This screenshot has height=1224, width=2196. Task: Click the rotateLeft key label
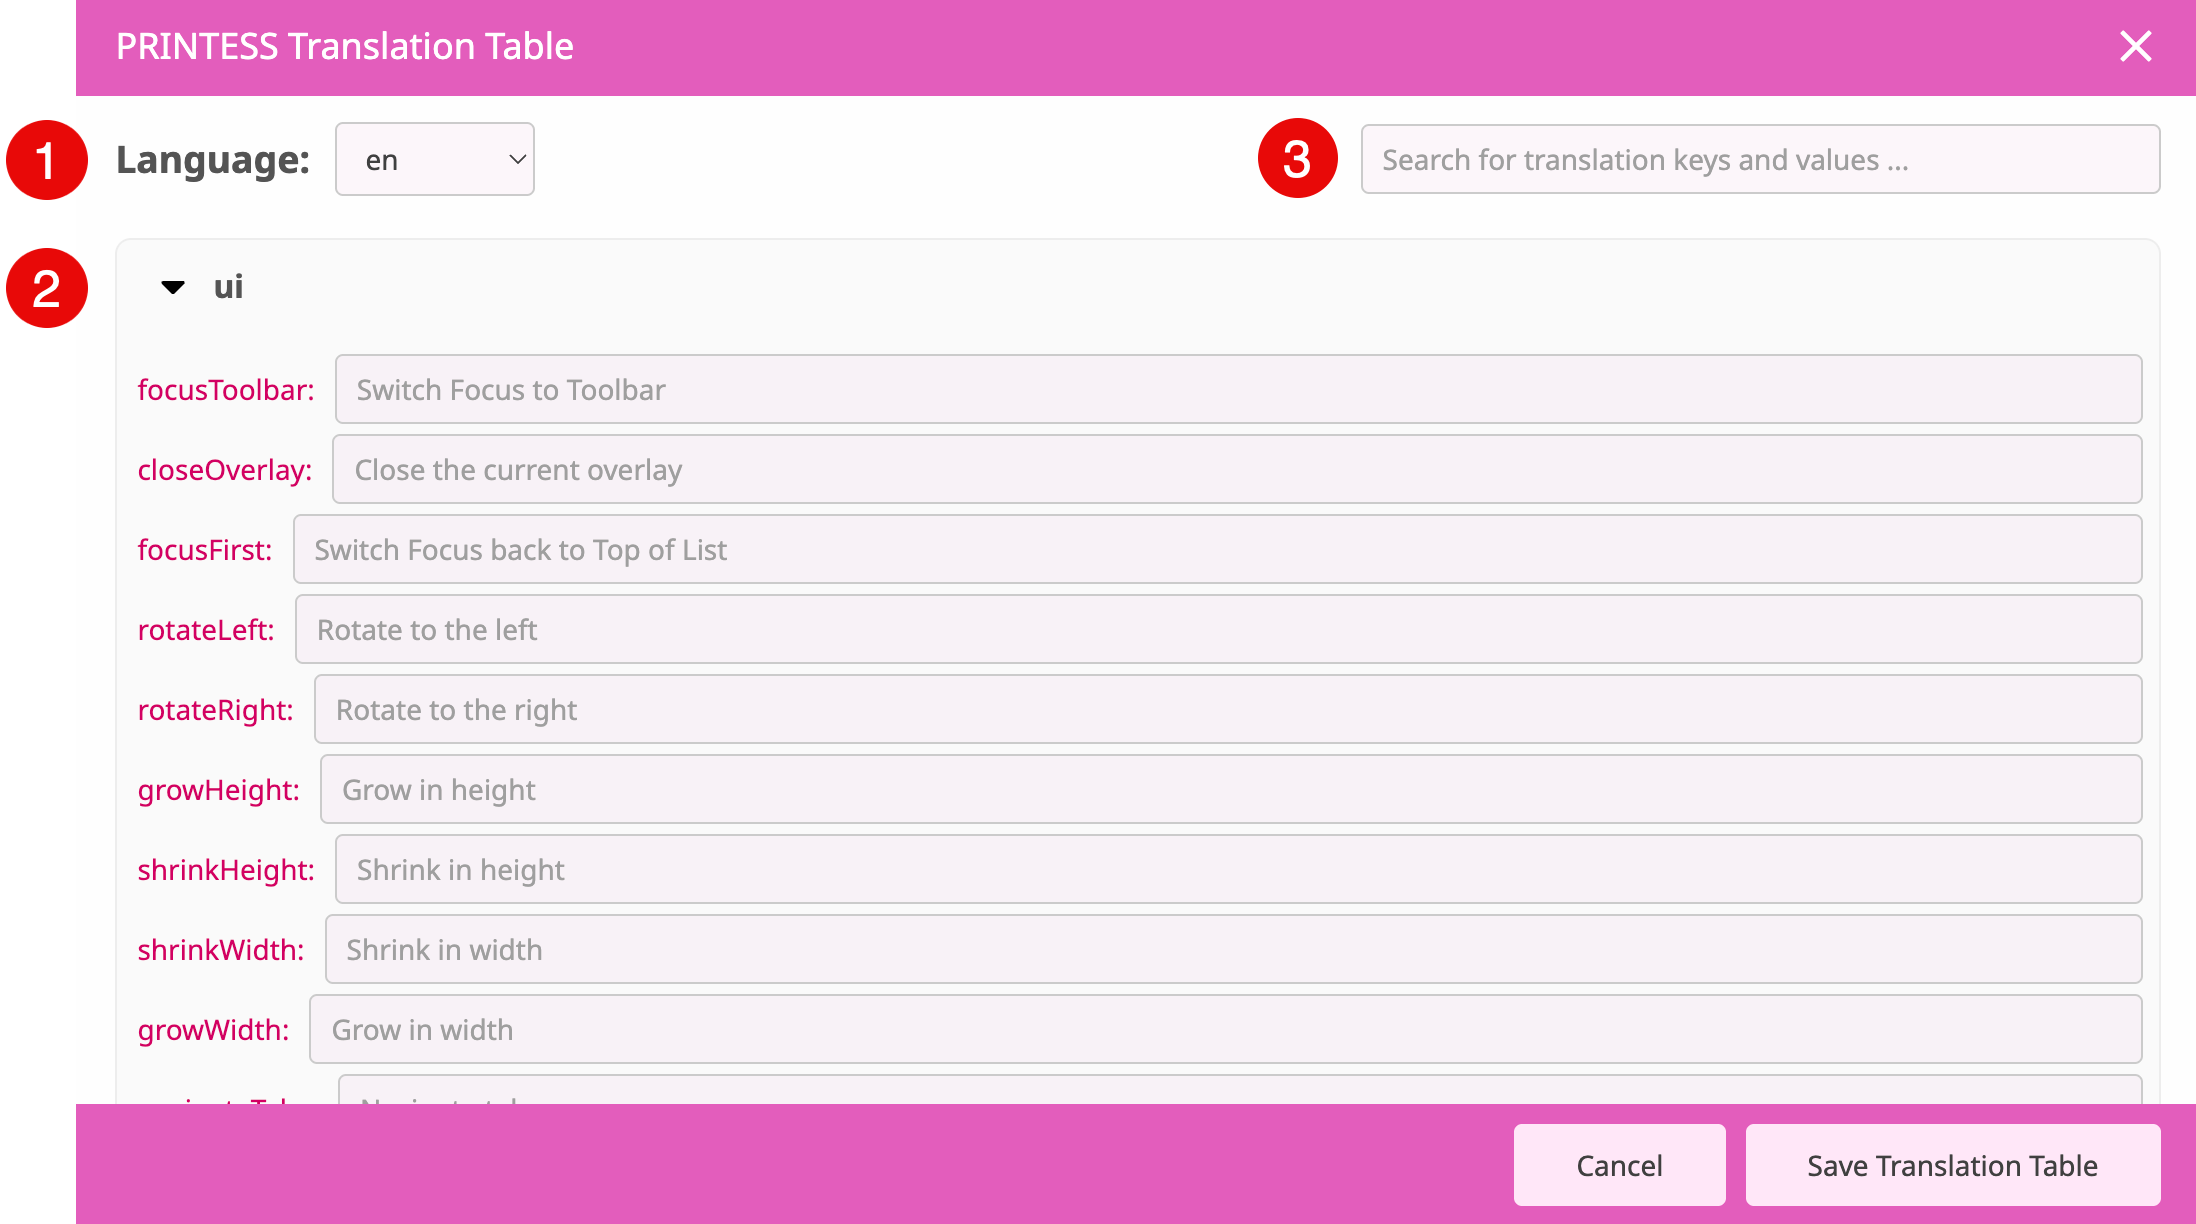coord(206,629)
